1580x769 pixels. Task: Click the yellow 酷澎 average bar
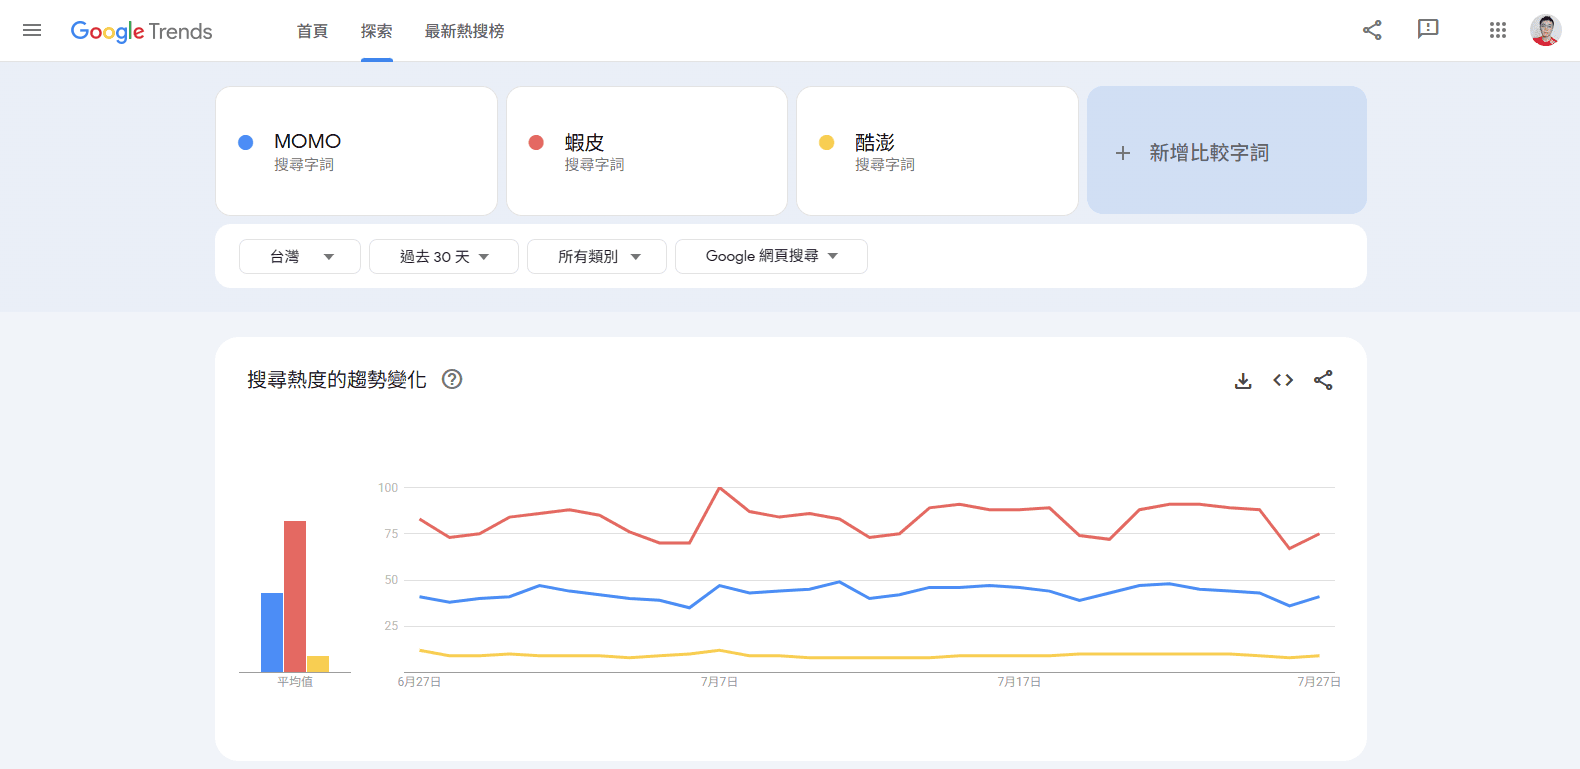[x=318, y=664]
